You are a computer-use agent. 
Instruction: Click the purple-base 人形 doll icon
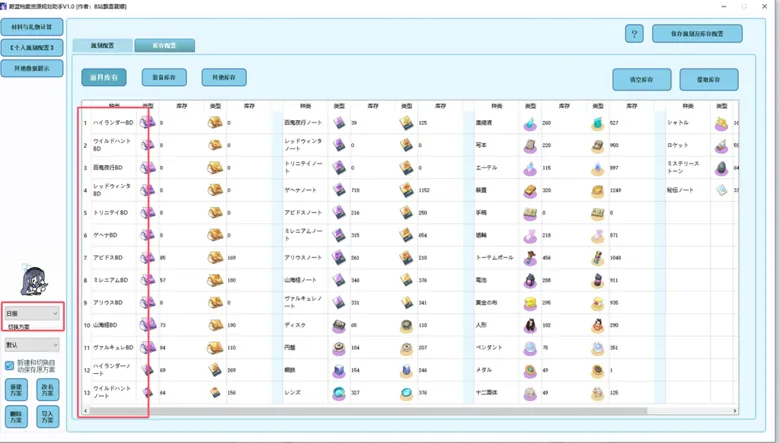[x=530, y=325]
